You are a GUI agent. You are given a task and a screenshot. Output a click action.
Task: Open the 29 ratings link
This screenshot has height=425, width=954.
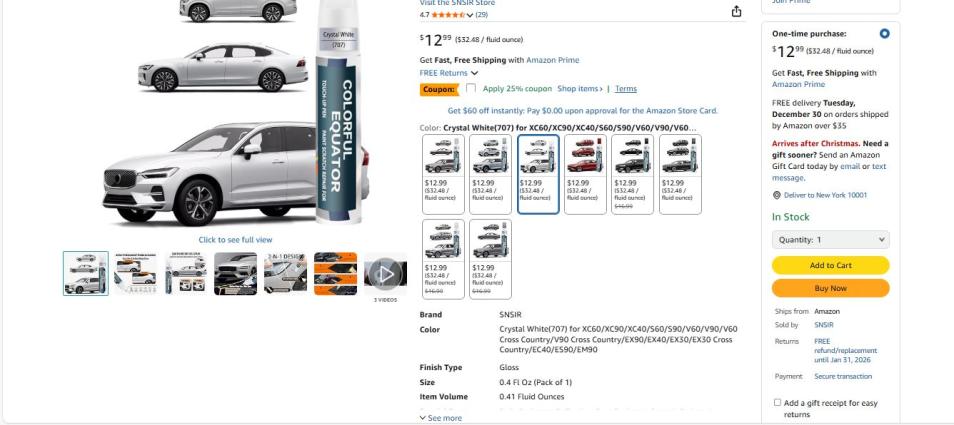(481, 15)
